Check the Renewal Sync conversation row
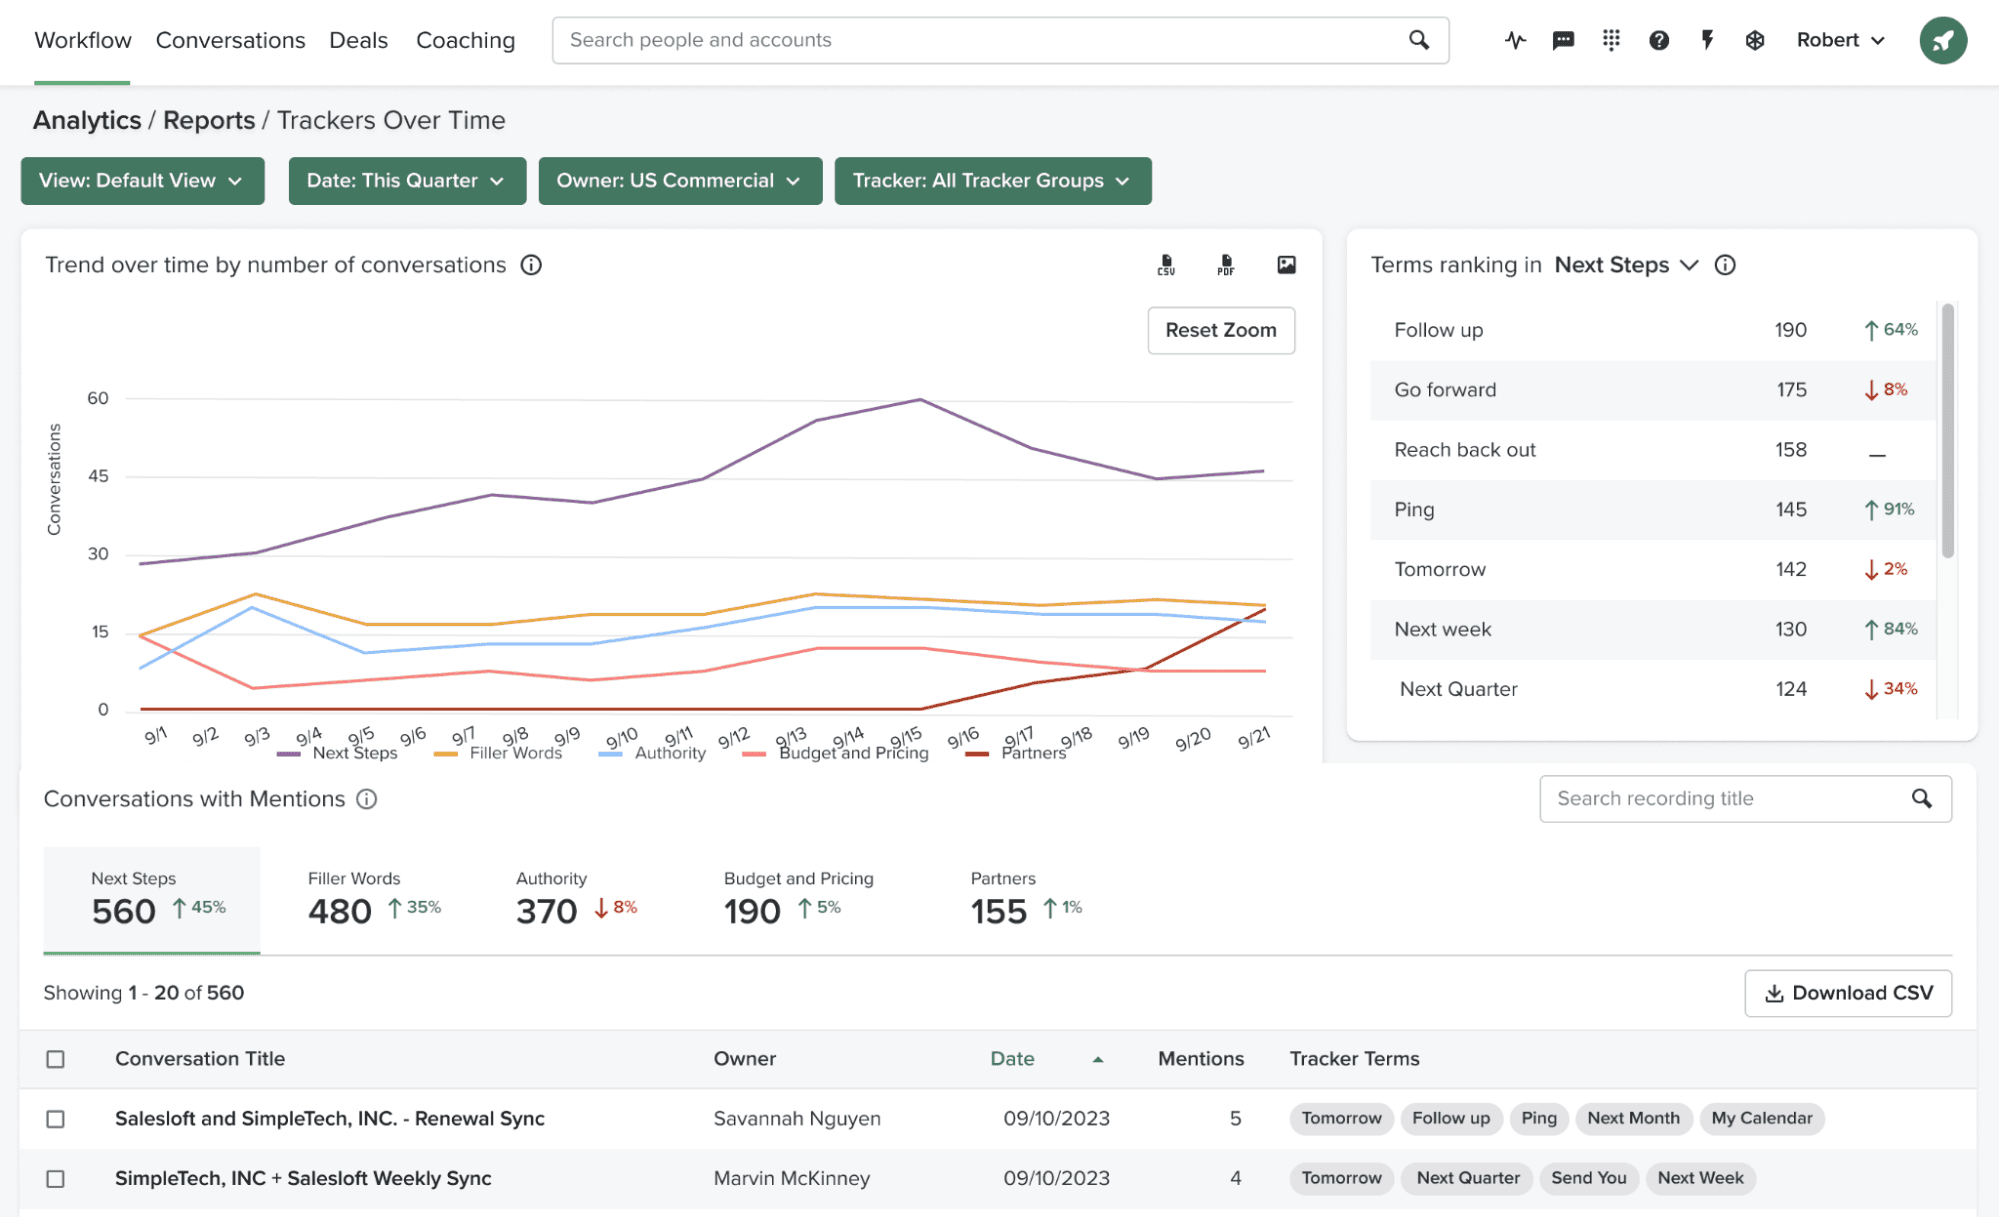This screenshot has width=1999, height=1219. coord(56,1119)
